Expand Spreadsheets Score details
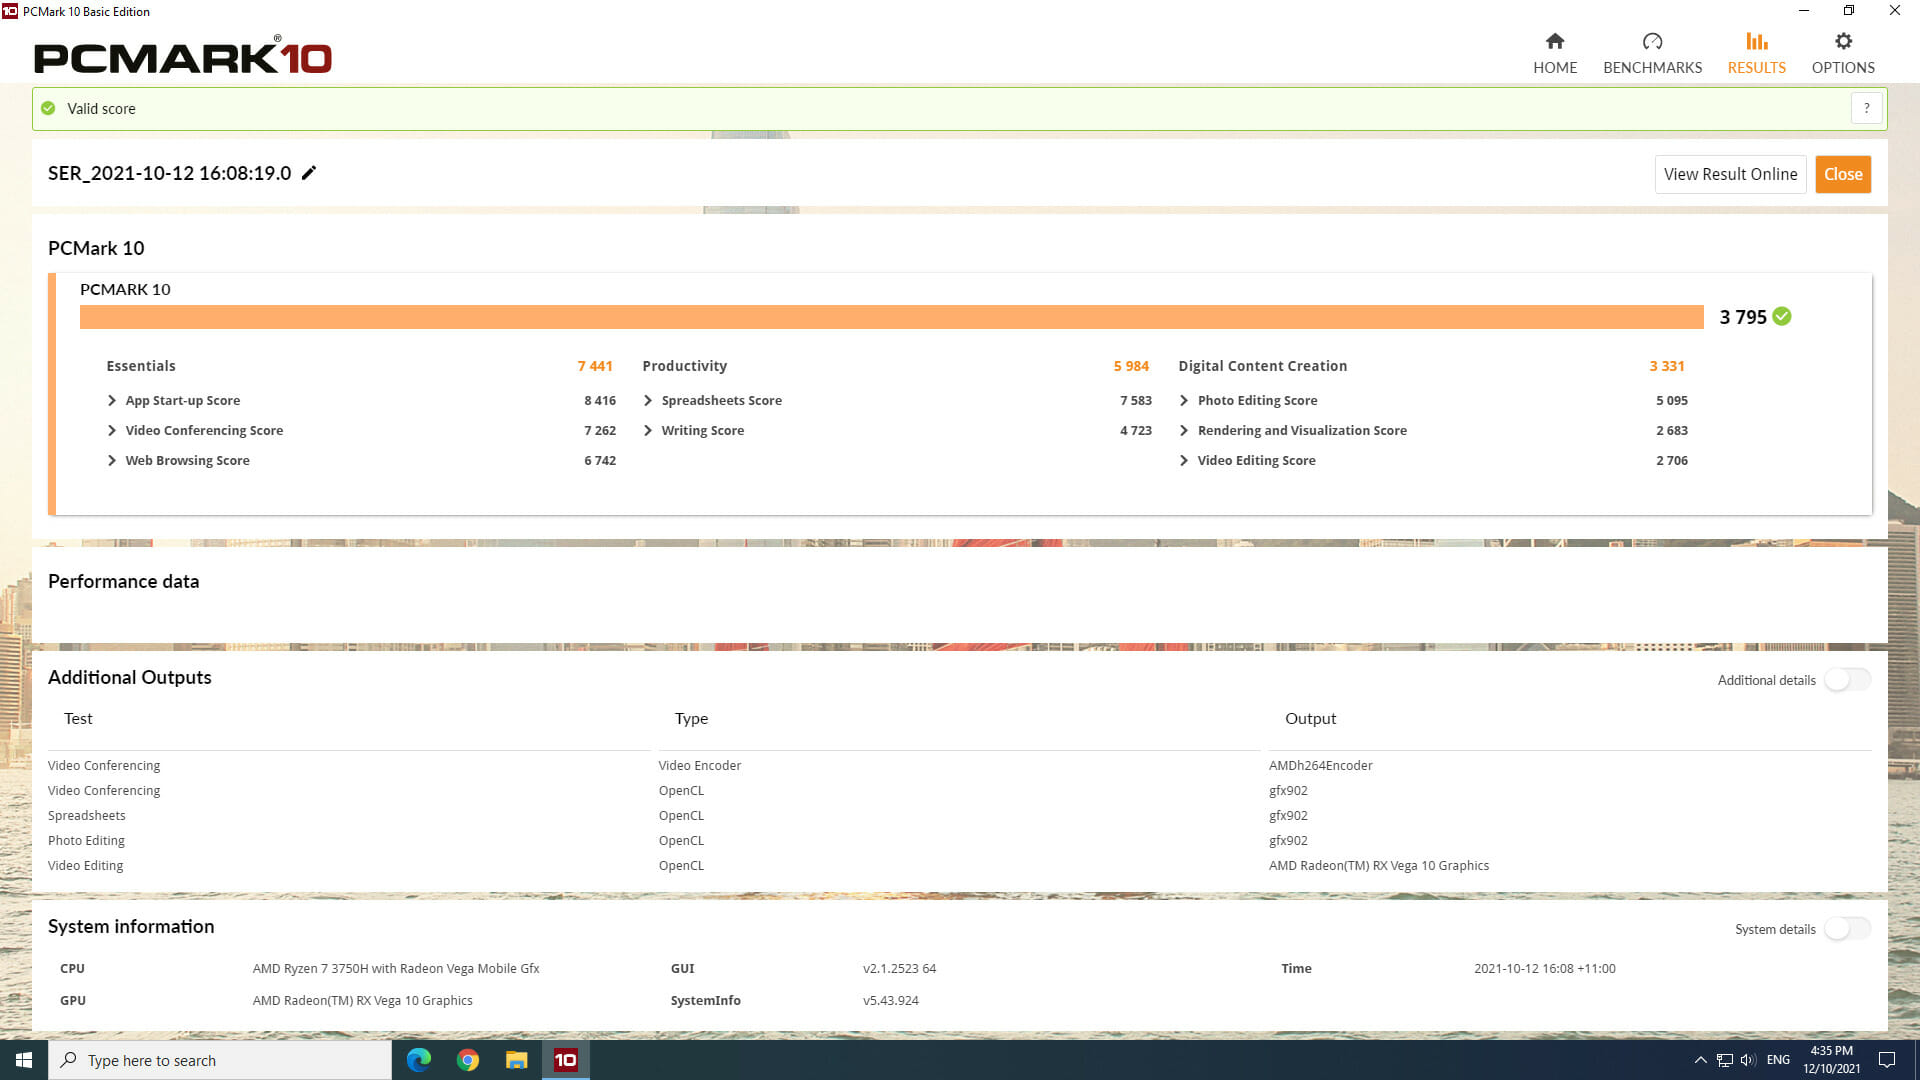The image size is (1920, 1080). pyautogui.click(x=648, y=400)
